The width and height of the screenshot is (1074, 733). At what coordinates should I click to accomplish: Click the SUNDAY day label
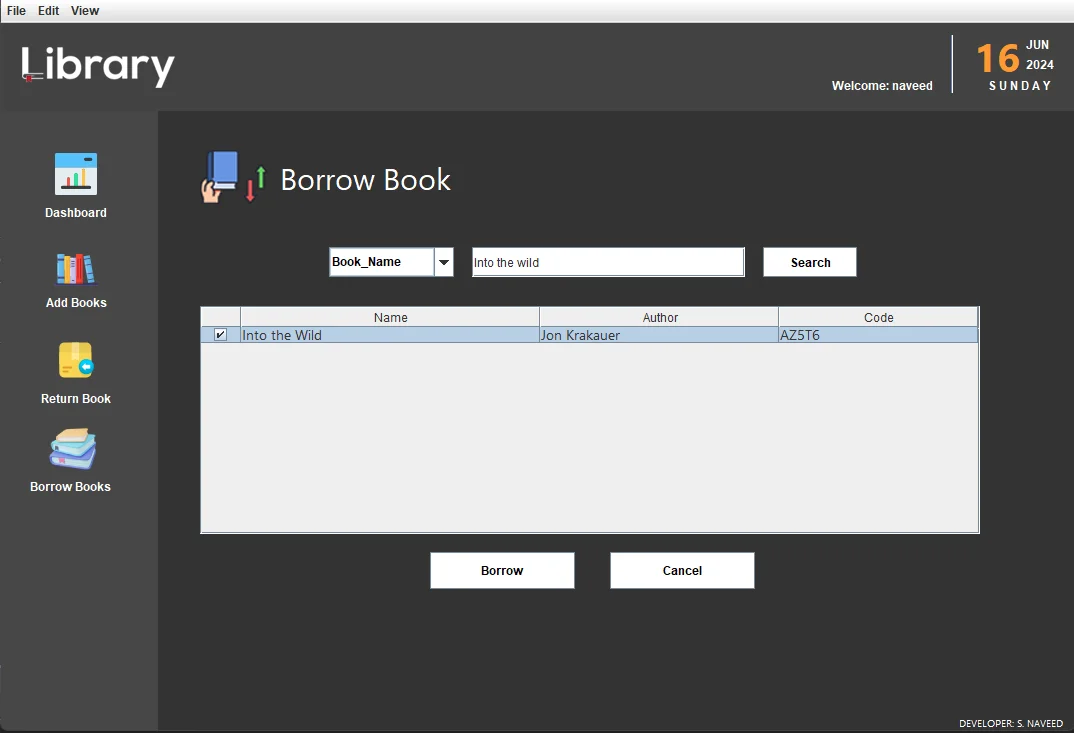click(x=1020, y=86)
